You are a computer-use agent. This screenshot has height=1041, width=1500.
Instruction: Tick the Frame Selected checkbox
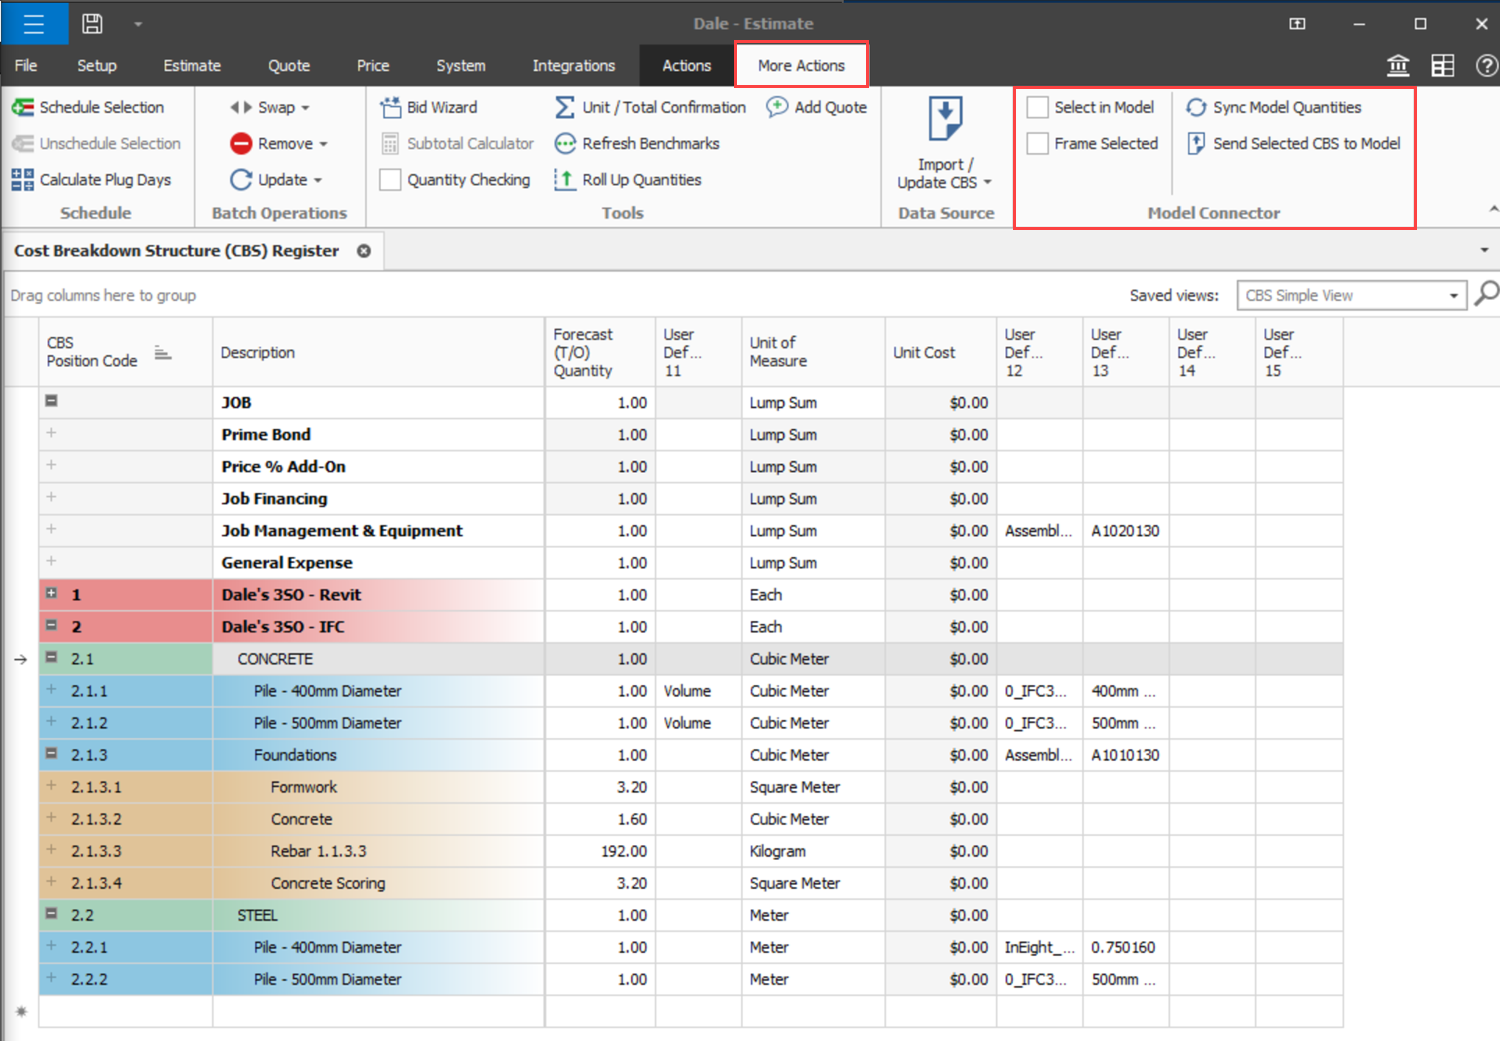[1038, 144]
